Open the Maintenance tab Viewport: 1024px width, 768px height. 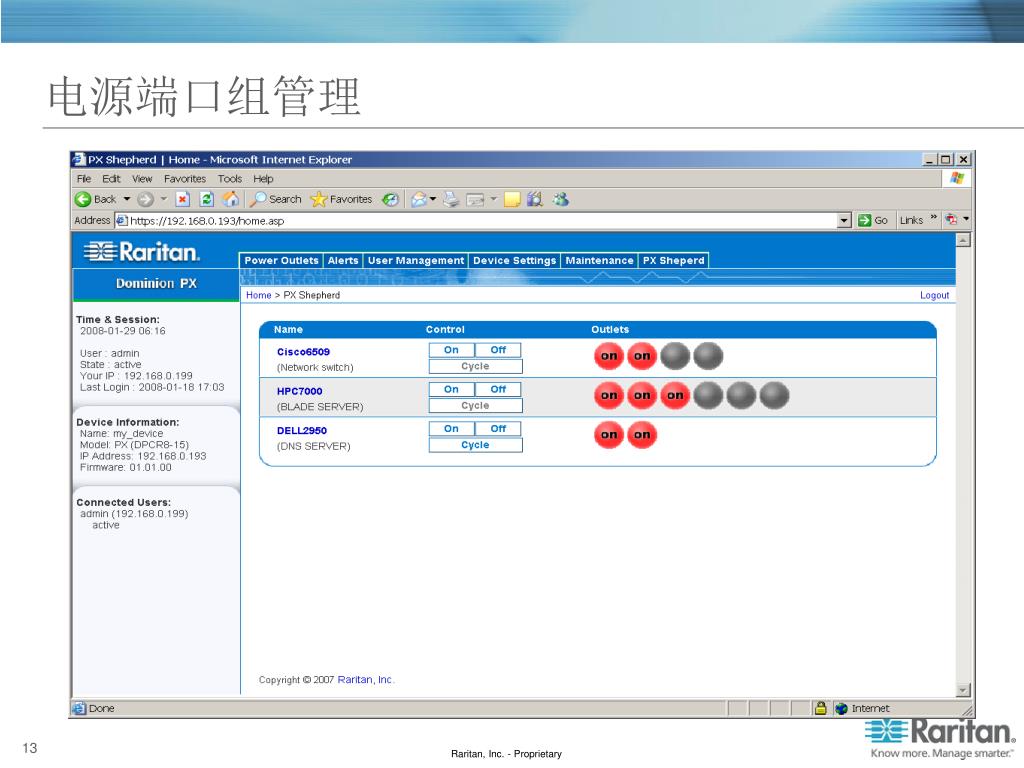(x=600, y=261)
